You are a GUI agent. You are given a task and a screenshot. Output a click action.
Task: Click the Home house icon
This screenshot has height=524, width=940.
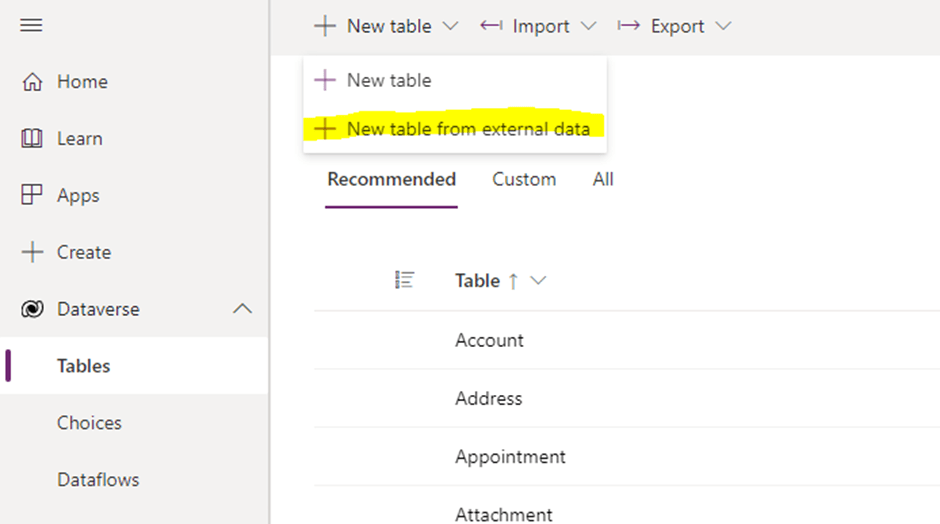(32, 82)
